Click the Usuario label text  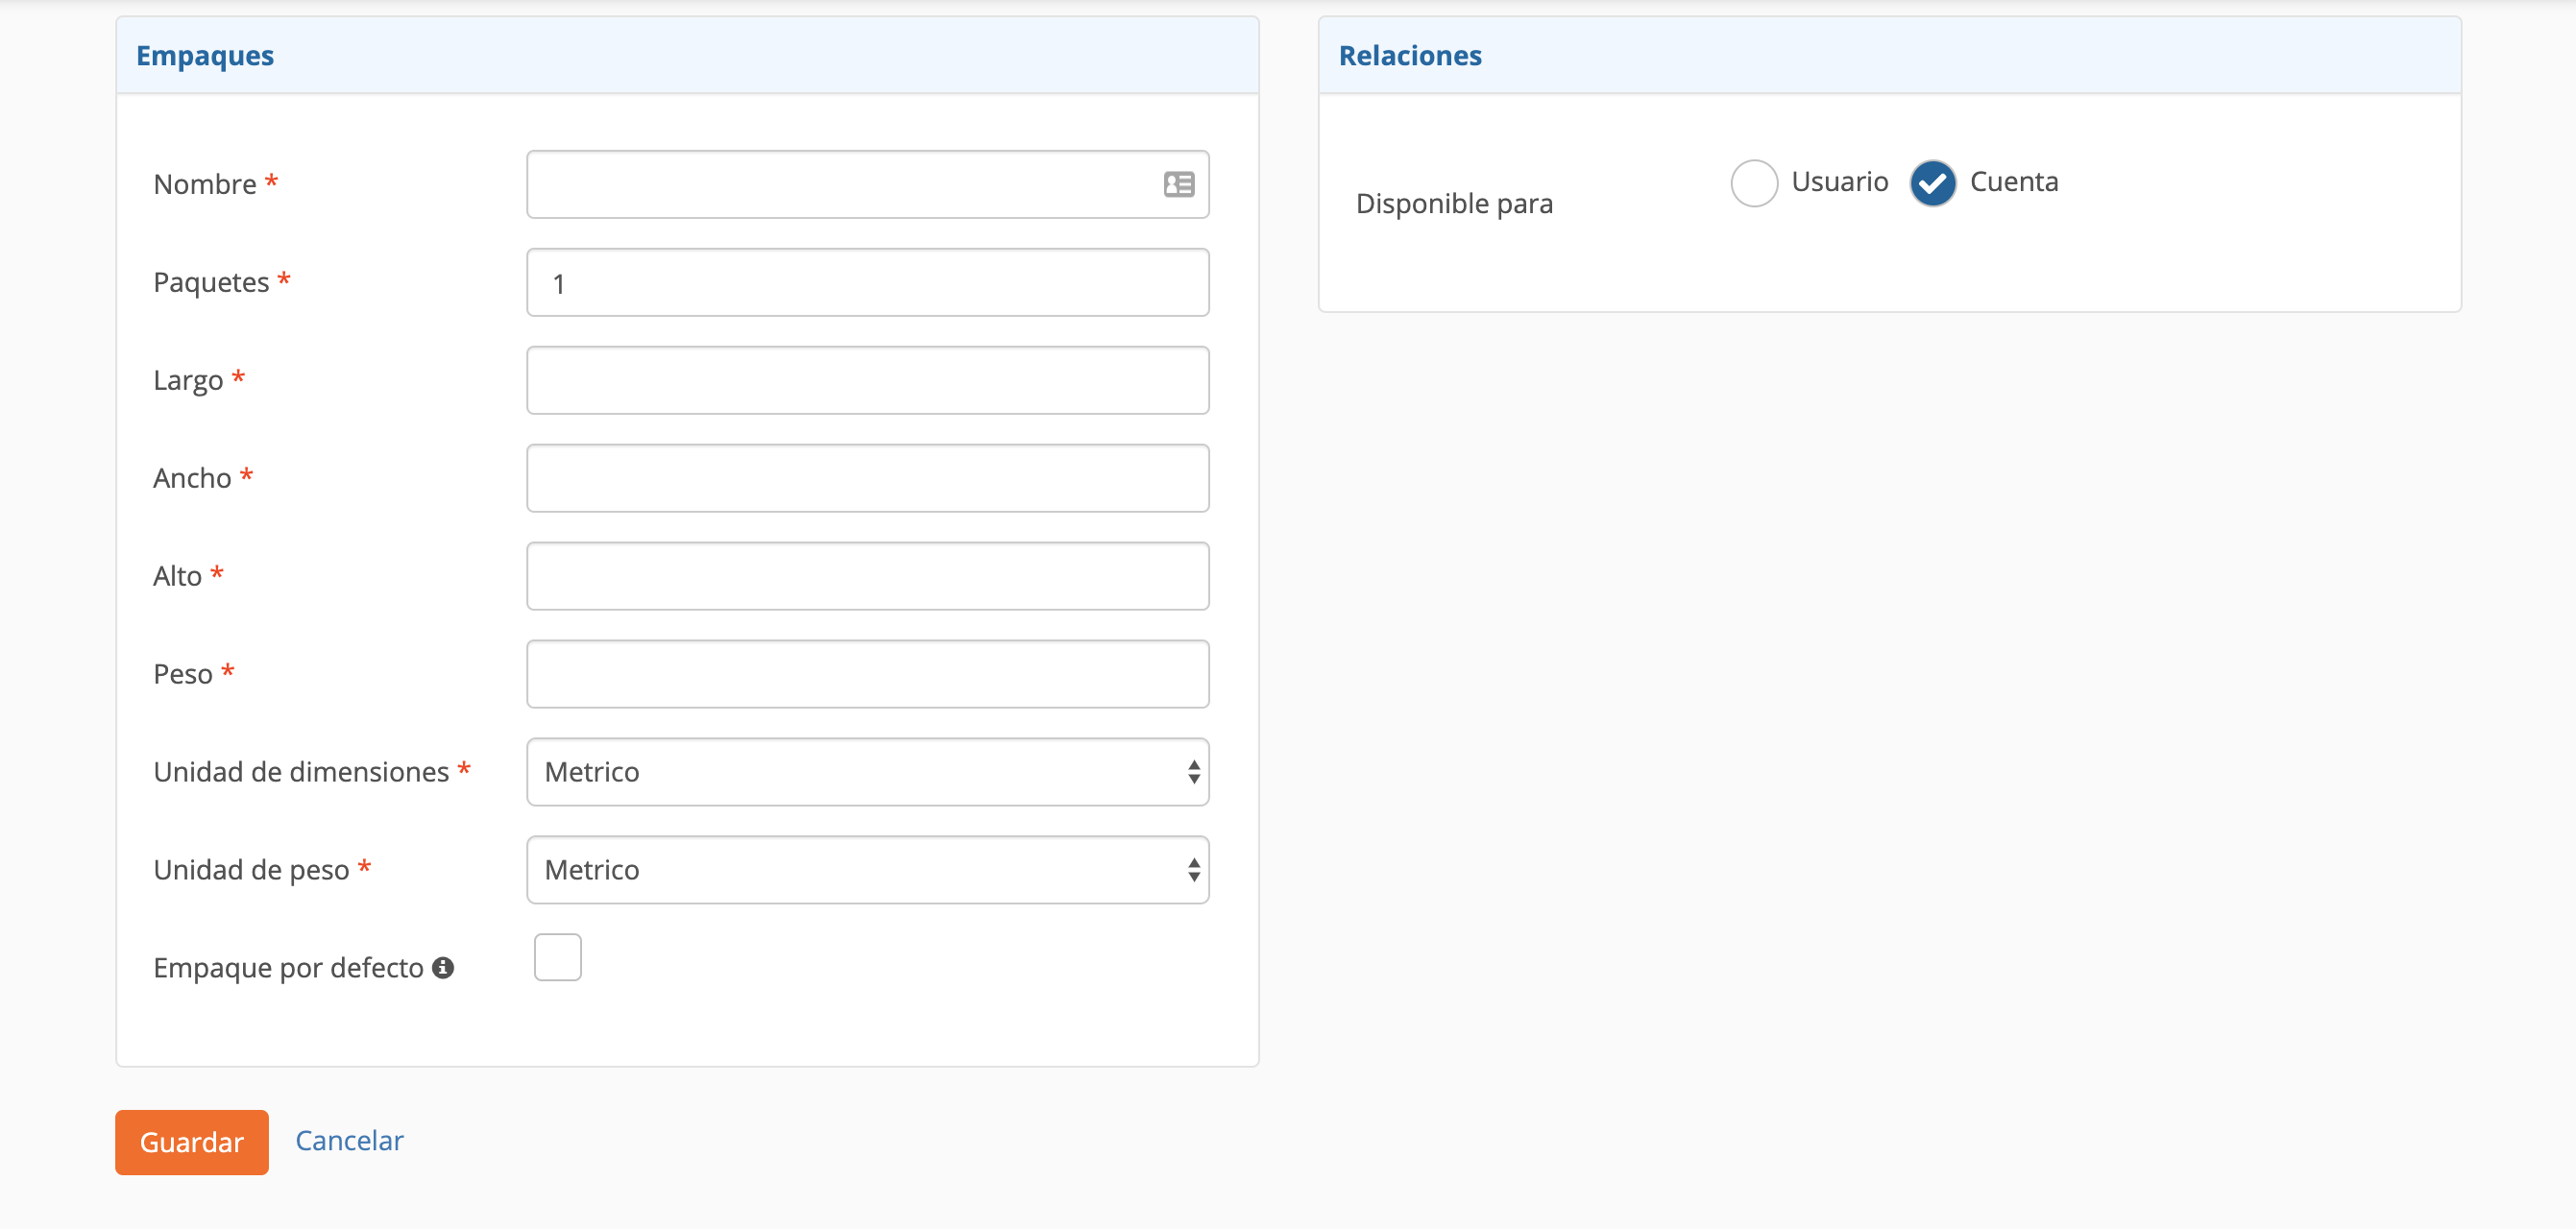pyautogui.click(x=1839, y=182)
